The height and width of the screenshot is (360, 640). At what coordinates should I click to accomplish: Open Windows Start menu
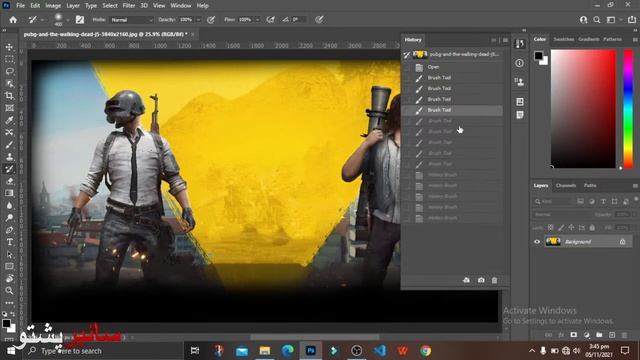click(11, 351)
